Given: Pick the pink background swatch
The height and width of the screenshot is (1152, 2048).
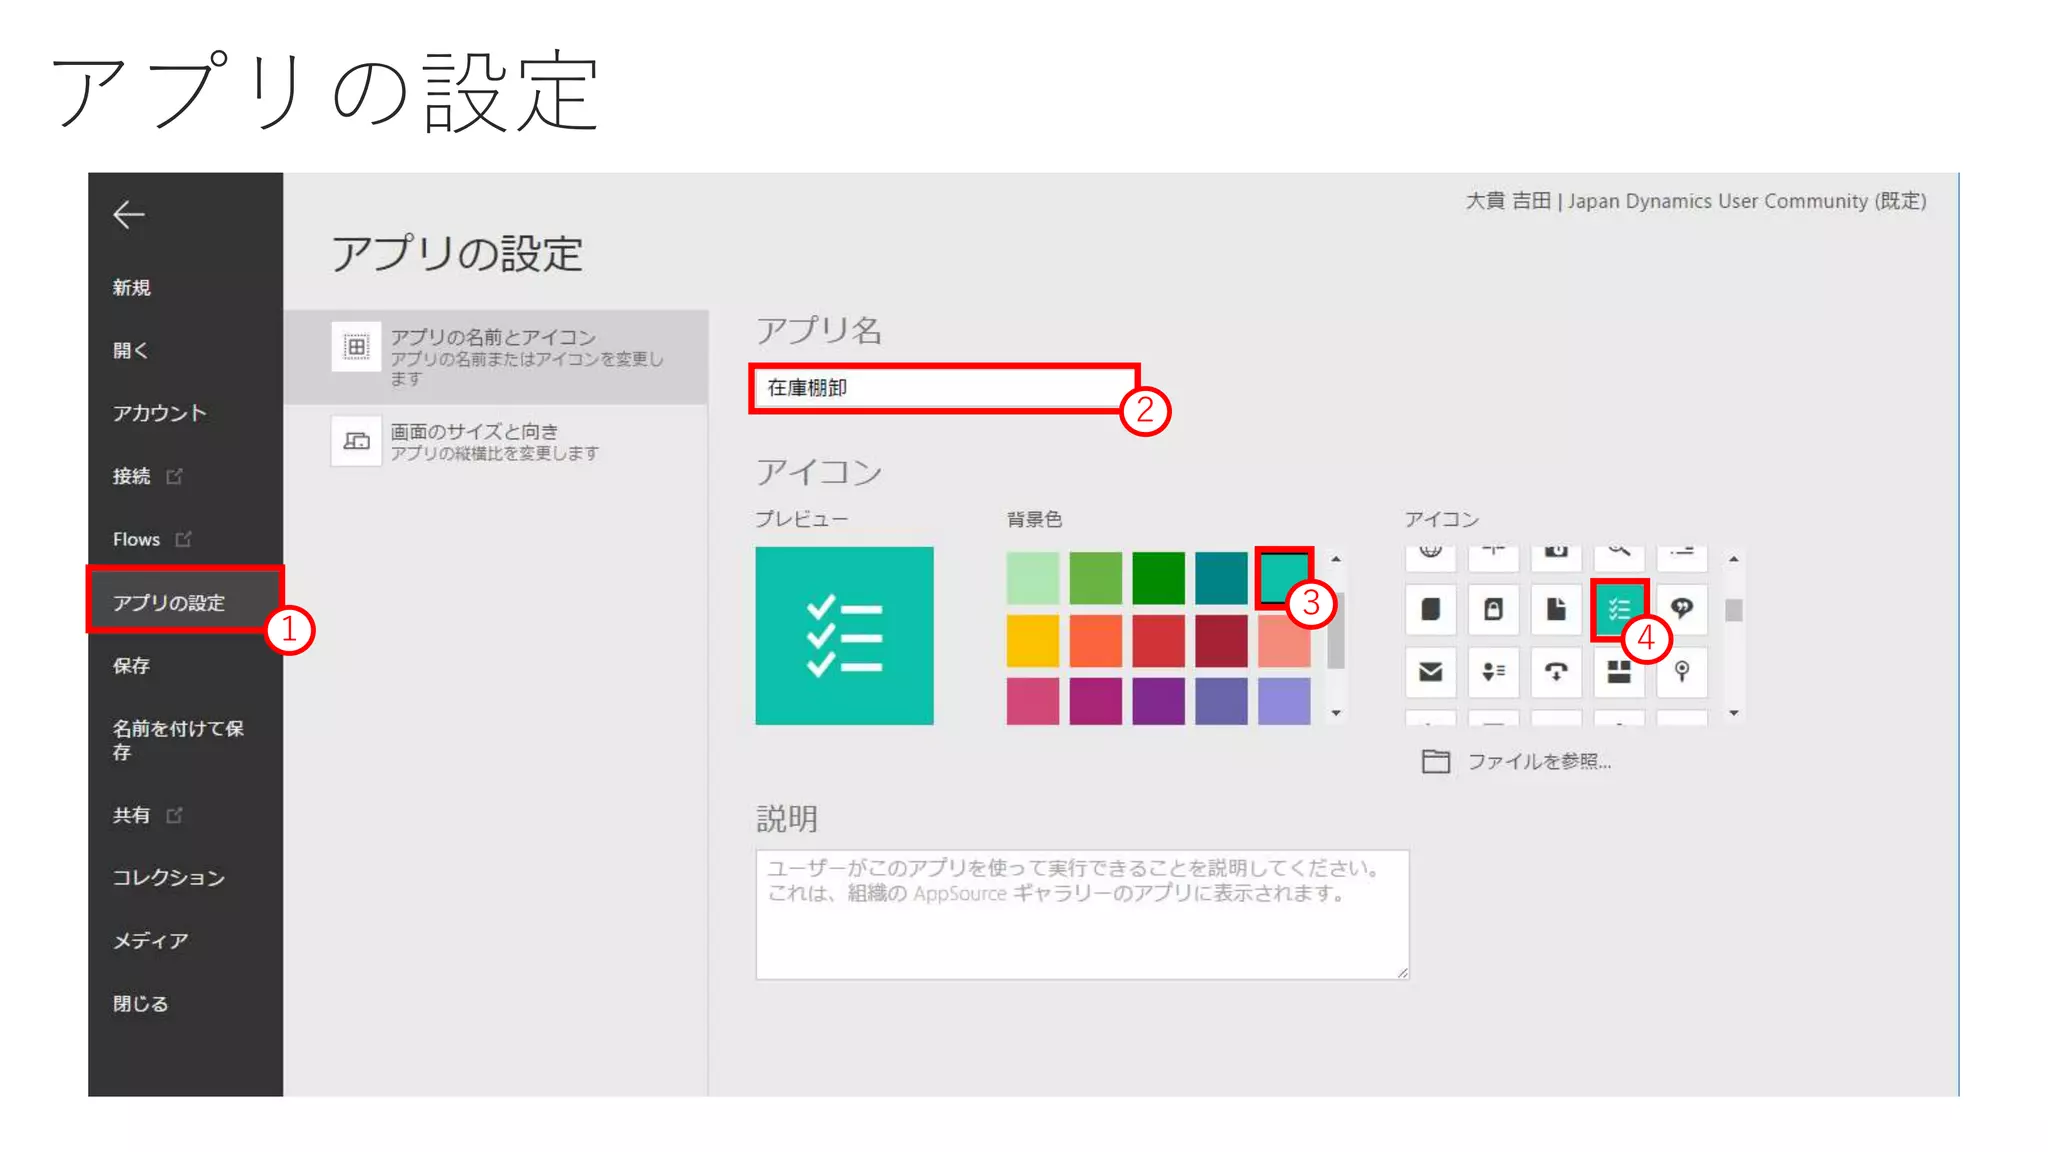Looking at the screenshot, I should [x=1032, y=701].
